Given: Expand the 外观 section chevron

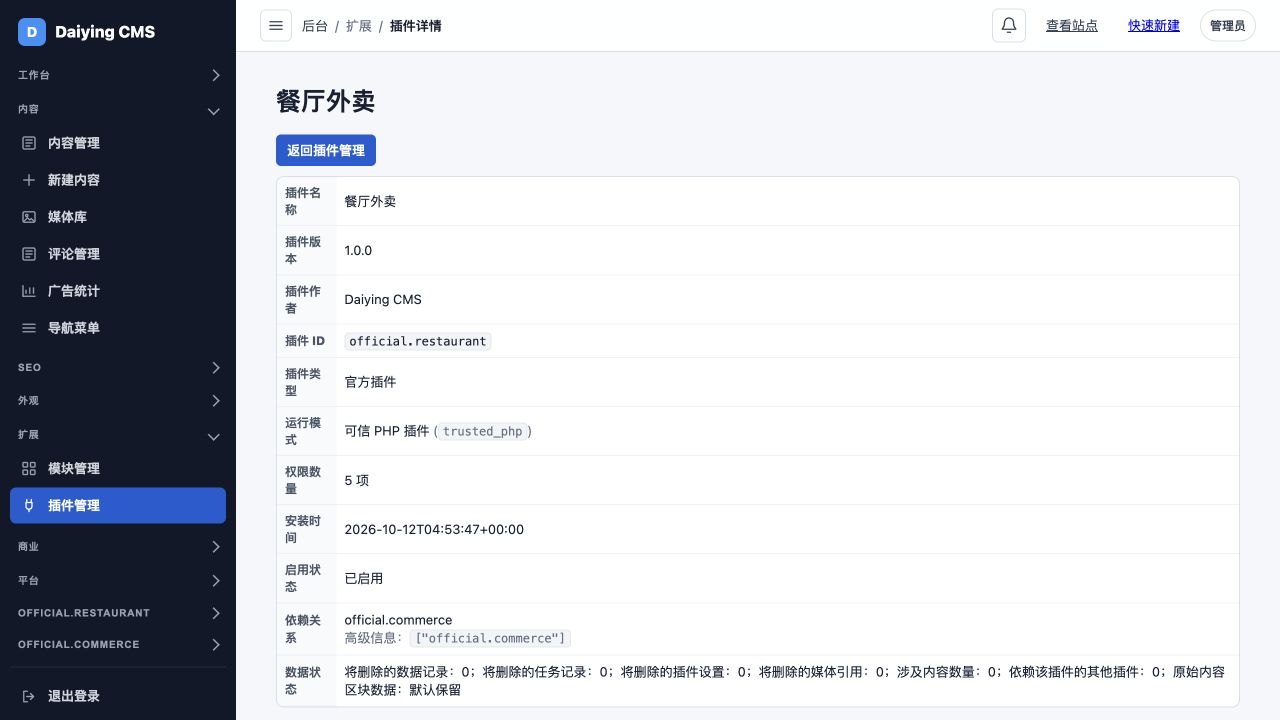Looking at the screenshot, I should click(x=216, y=401).
